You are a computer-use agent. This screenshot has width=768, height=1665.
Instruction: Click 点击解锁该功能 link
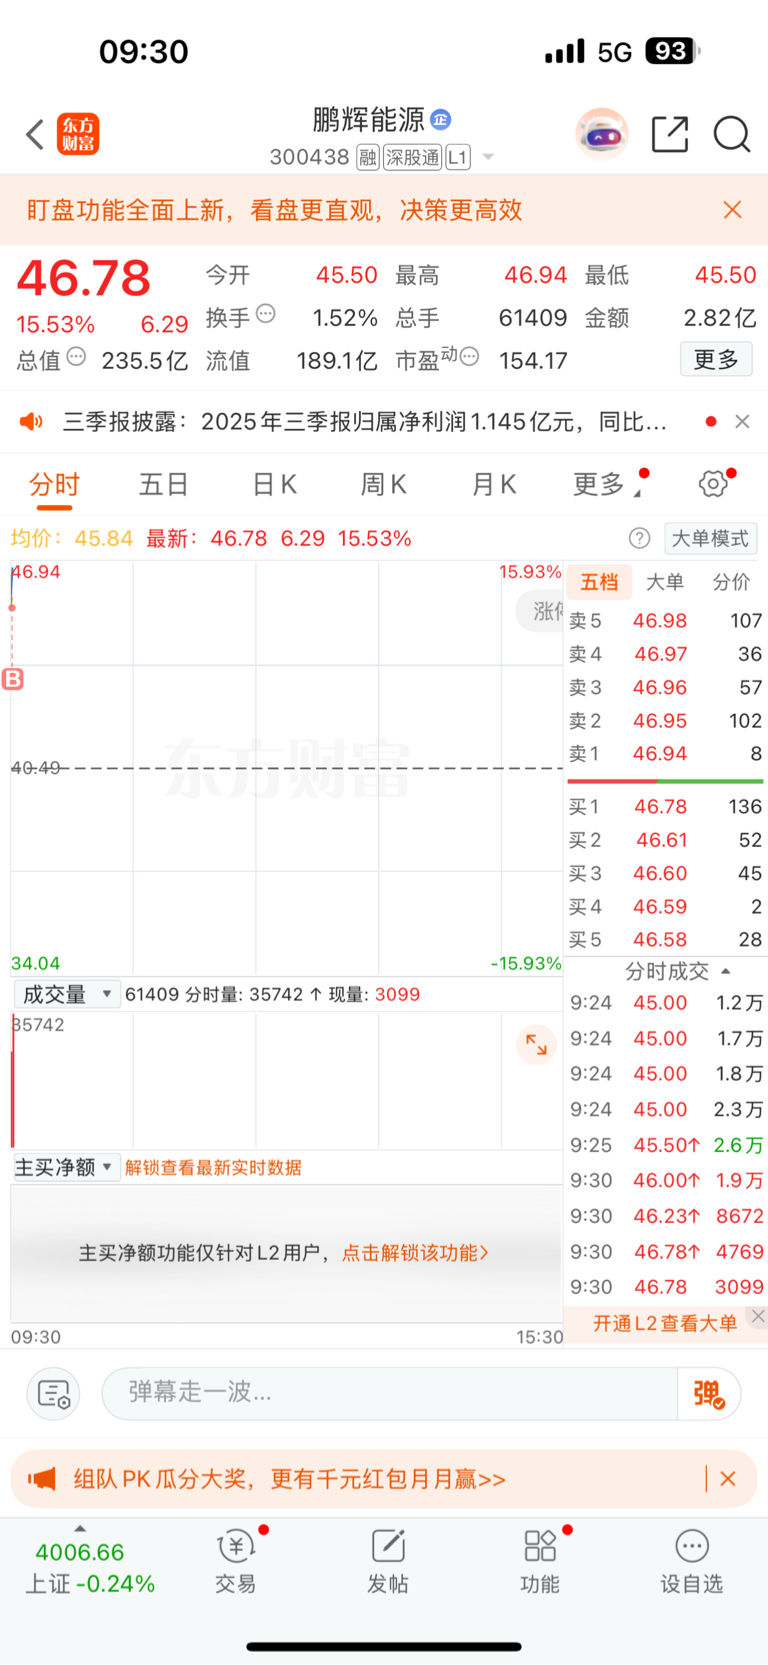(415, 1253)
